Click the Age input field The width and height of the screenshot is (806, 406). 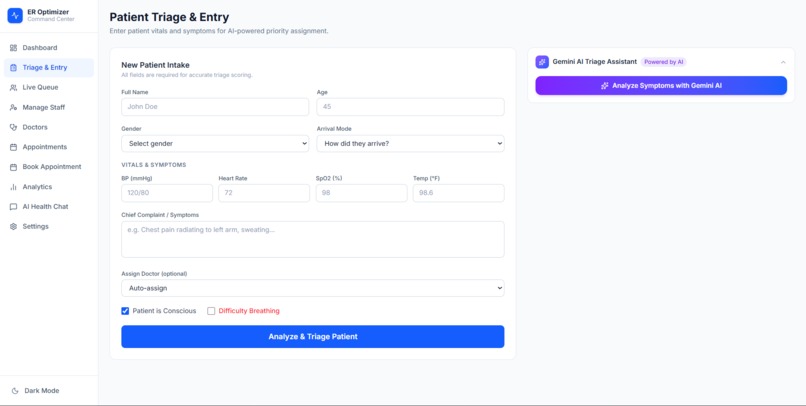[x=410, y=107]
